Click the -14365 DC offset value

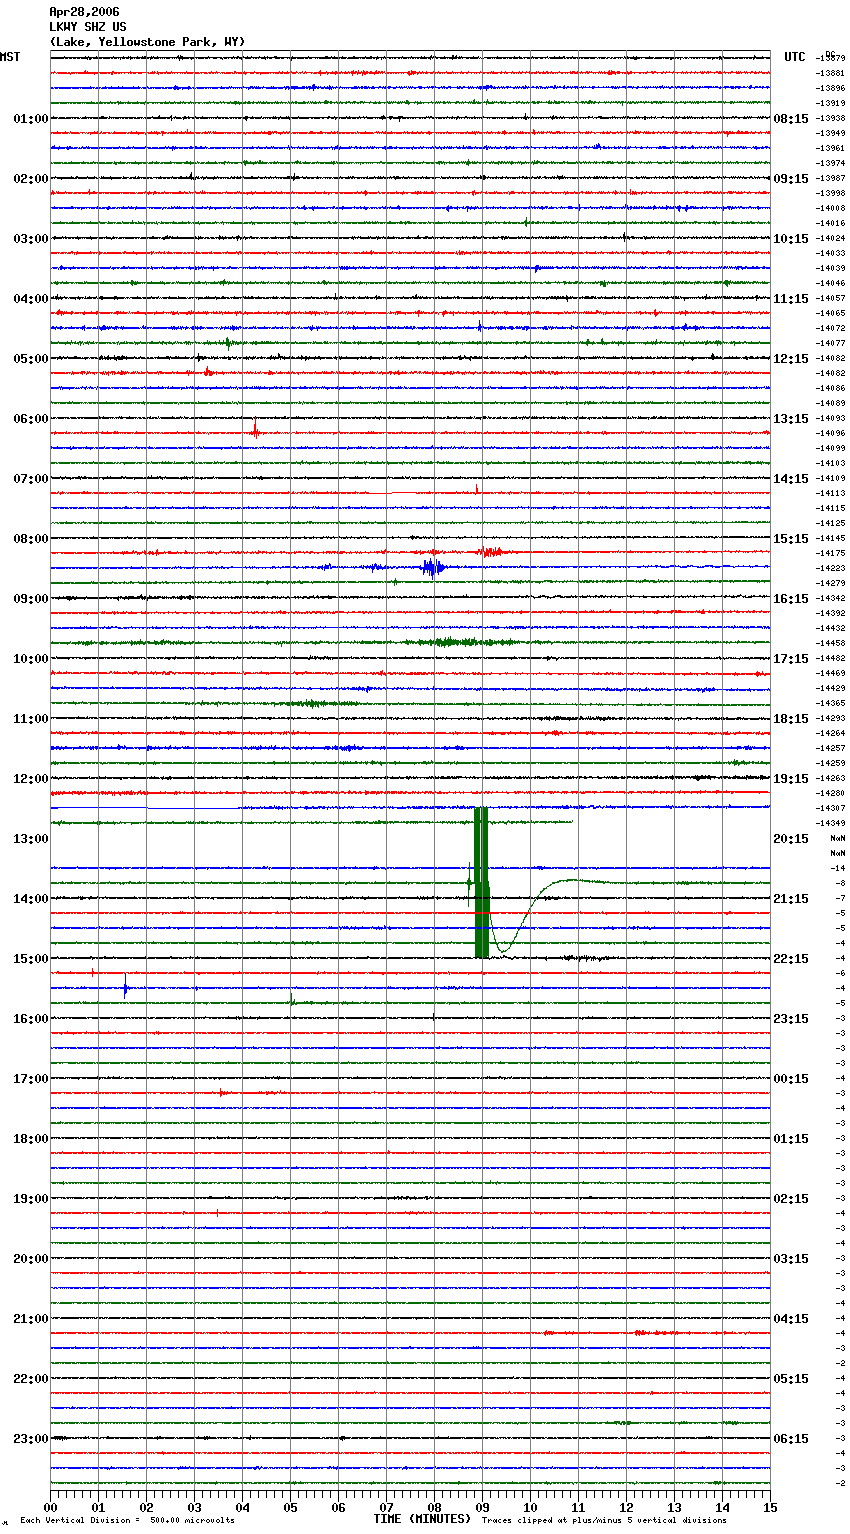pos(831,703)
